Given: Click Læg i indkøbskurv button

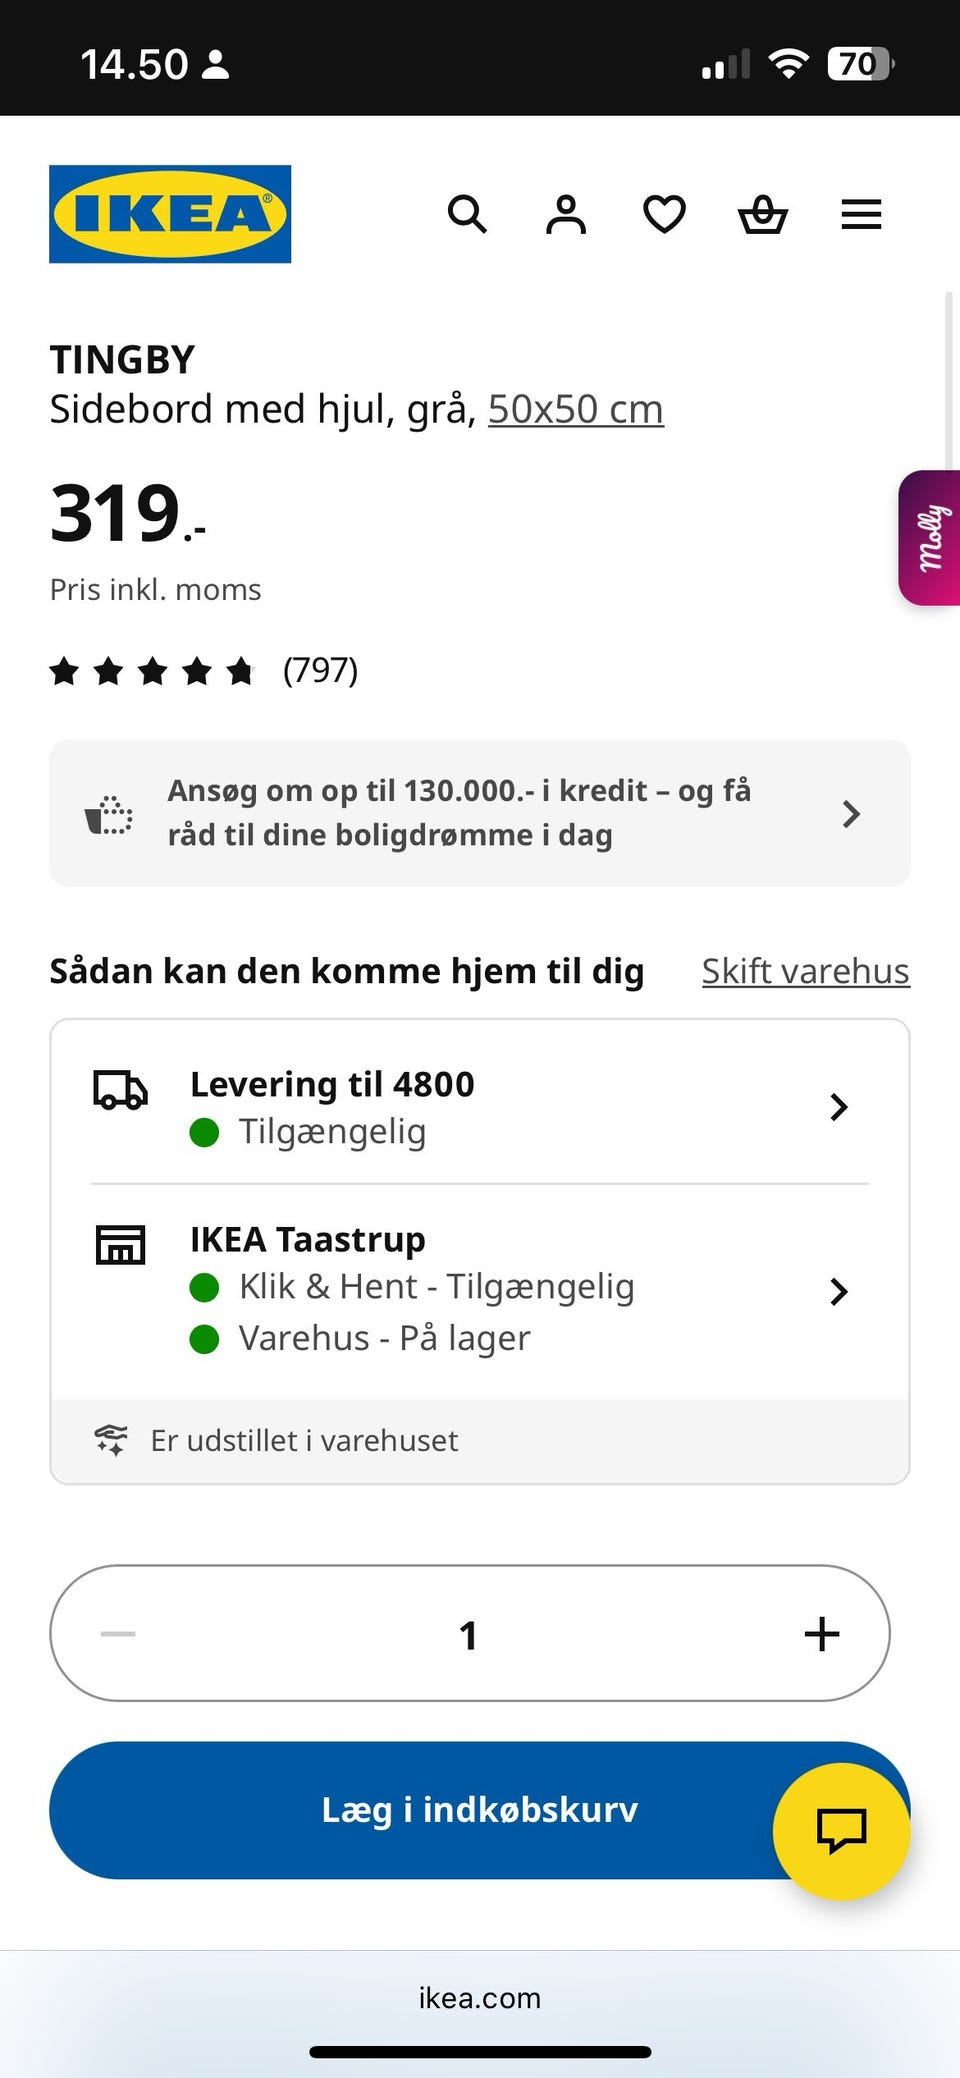Looking at the screenshot, I should 480,1810.
